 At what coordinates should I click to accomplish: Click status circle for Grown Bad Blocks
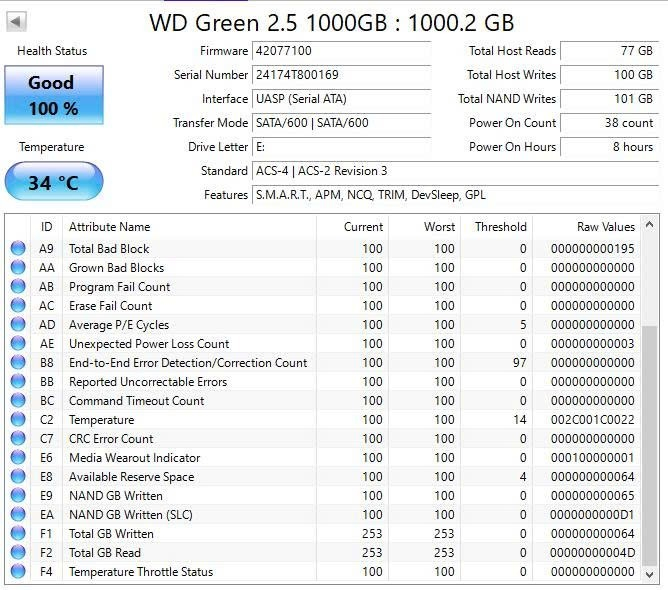(18, 267)
